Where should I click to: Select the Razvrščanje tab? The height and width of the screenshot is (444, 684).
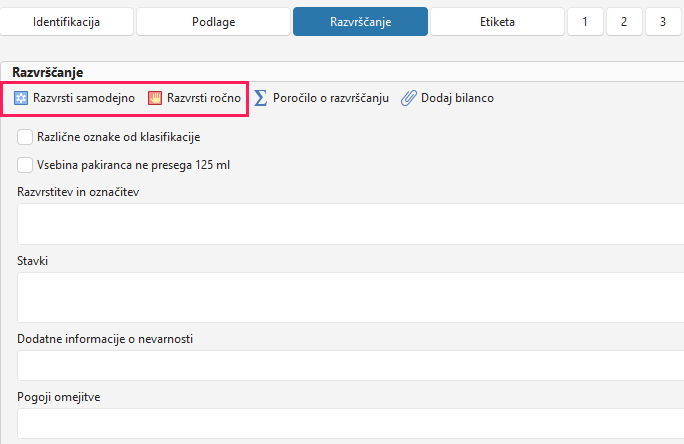tap(360, 22)
